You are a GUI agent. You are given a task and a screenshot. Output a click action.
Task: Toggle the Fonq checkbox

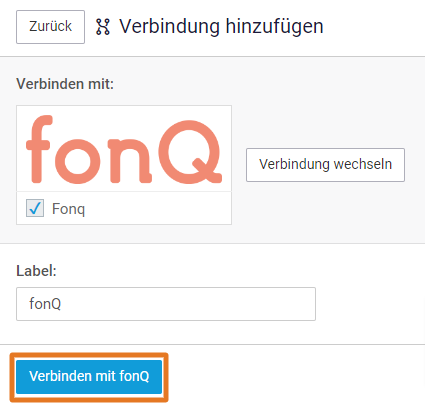tap(35, 208)
